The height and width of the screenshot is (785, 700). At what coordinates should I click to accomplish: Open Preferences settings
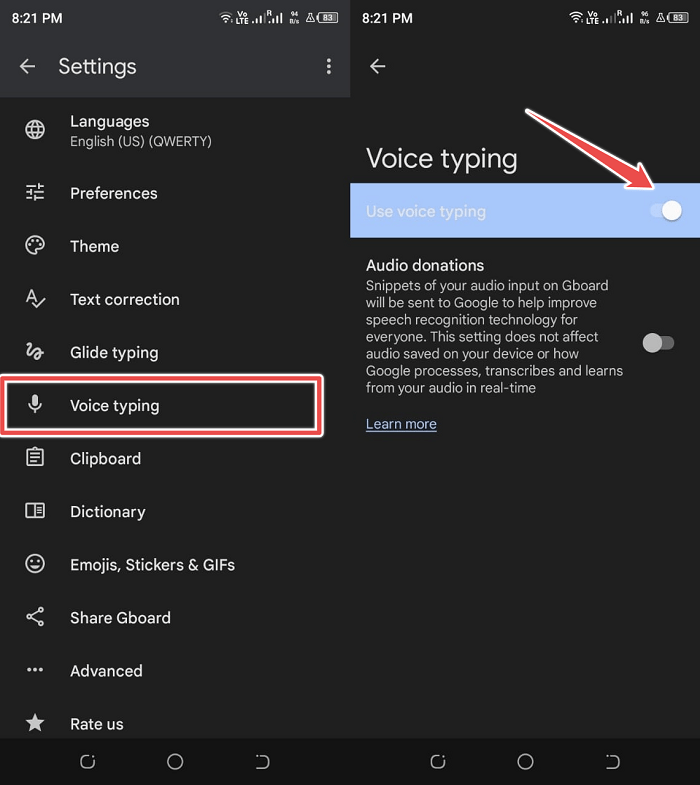tap(175, 193)
